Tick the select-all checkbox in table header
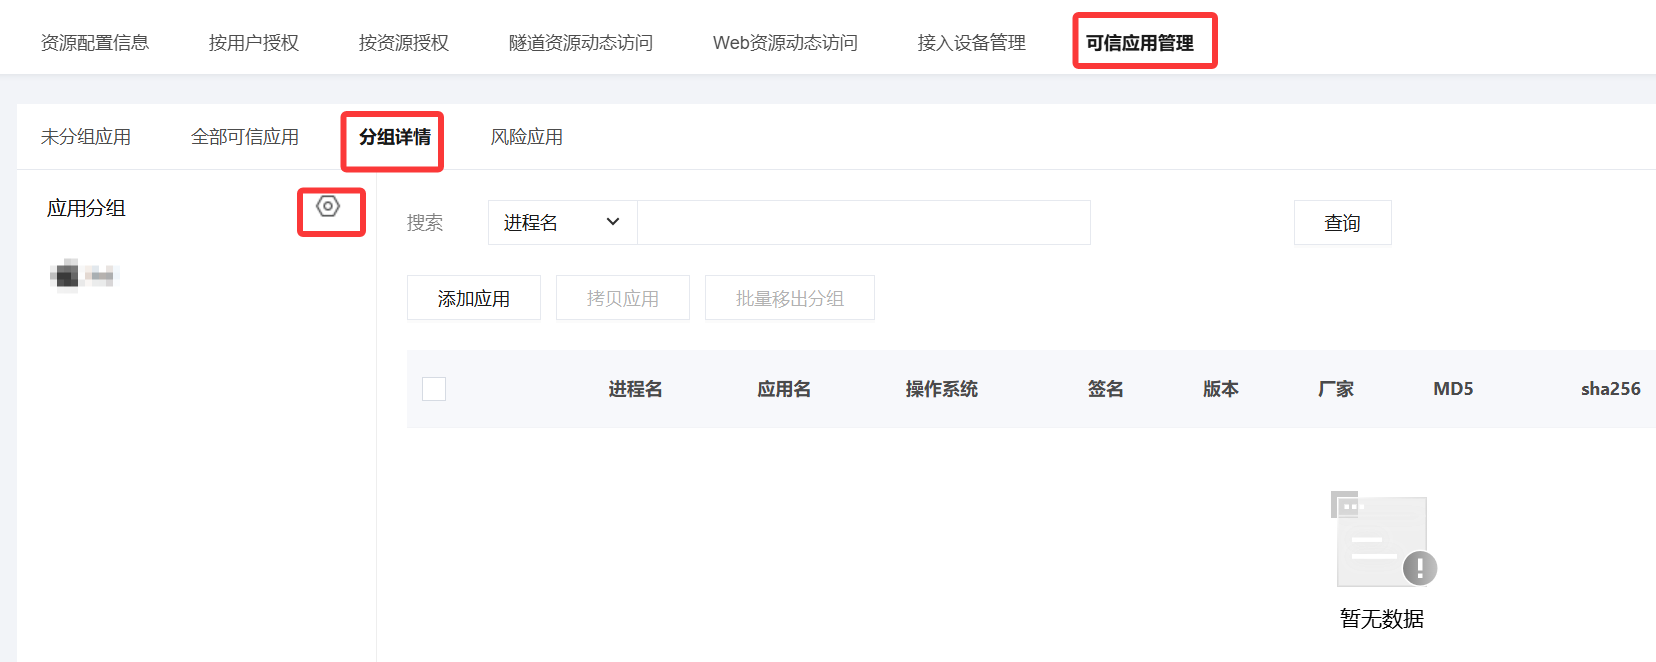 click(x=434, y=389)
